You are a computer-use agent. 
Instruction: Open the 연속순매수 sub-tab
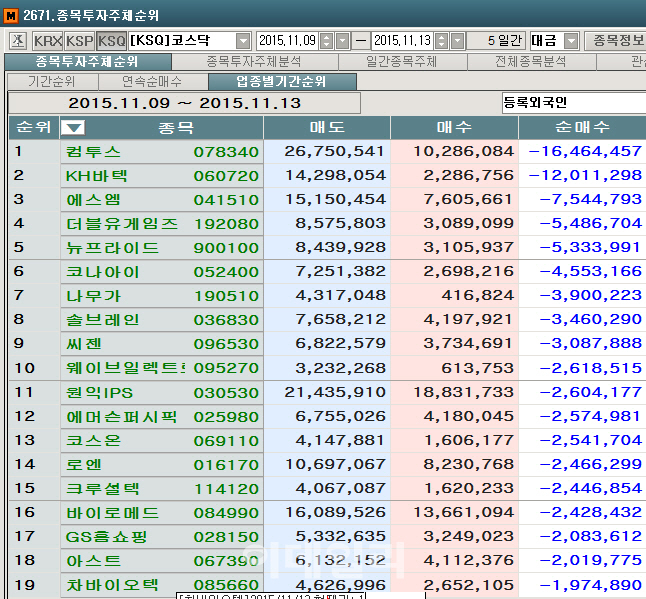pyautogui.click(x=152, y=82)
